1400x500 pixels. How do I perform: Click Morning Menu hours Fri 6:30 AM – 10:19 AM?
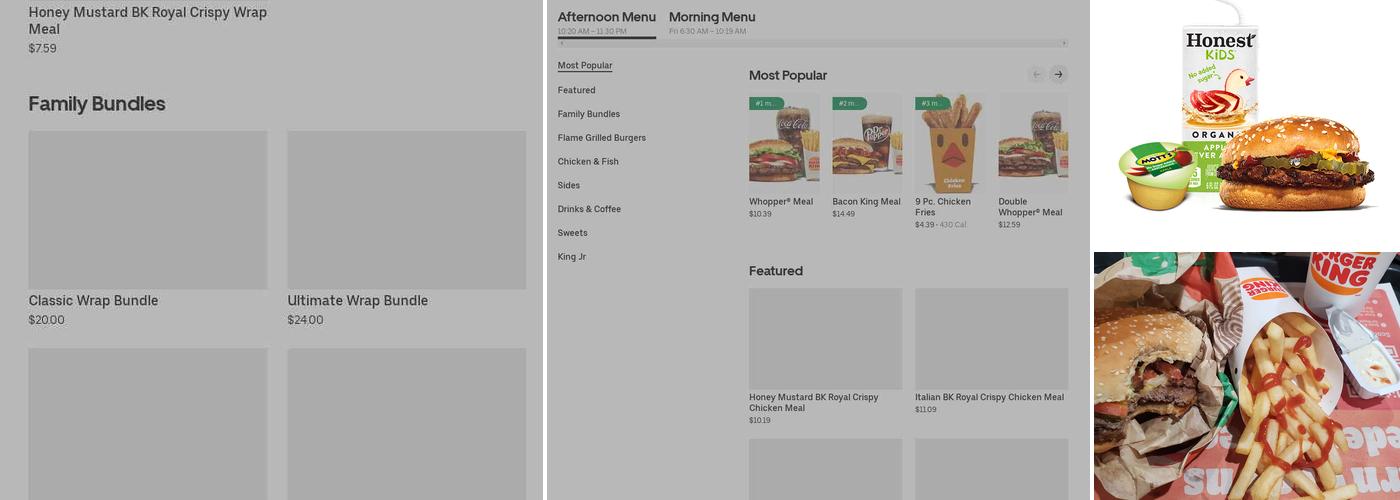click(x=707, y=31)
